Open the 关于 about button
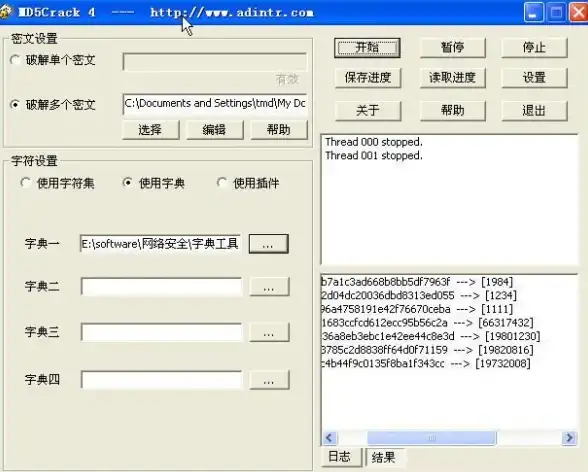The width and height of the screenshot is (588, 472). click(368, 111)
